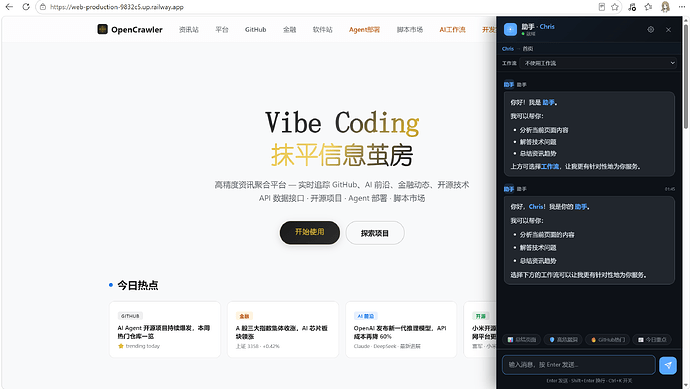This screenshot has height=389, width=690.
Task: Close the assistant chat panel
Action: [x=668, y=29]
